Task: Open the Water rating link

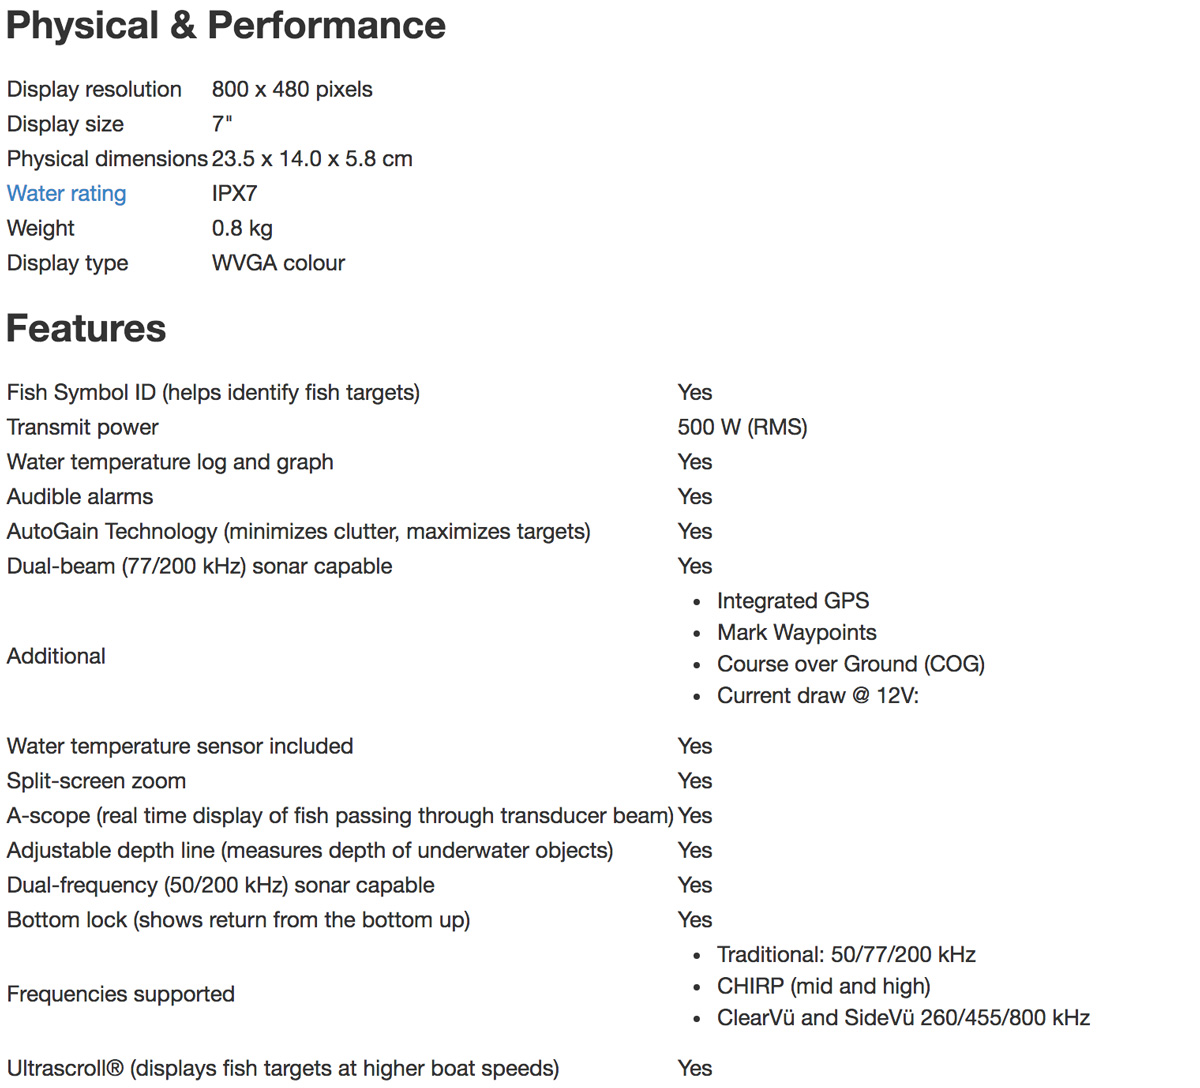Action: (x=66, y=194)
